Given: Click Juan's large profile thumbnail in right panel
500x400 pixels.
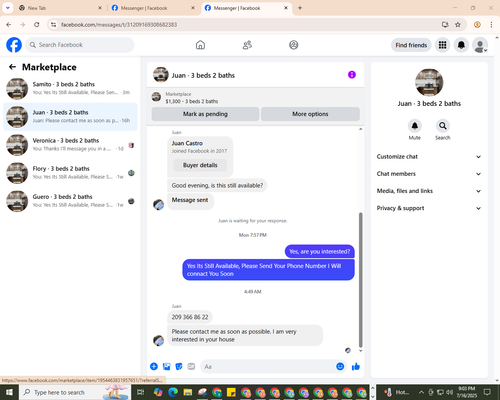Looking at the screenshot, I should (x=429, y=82).
